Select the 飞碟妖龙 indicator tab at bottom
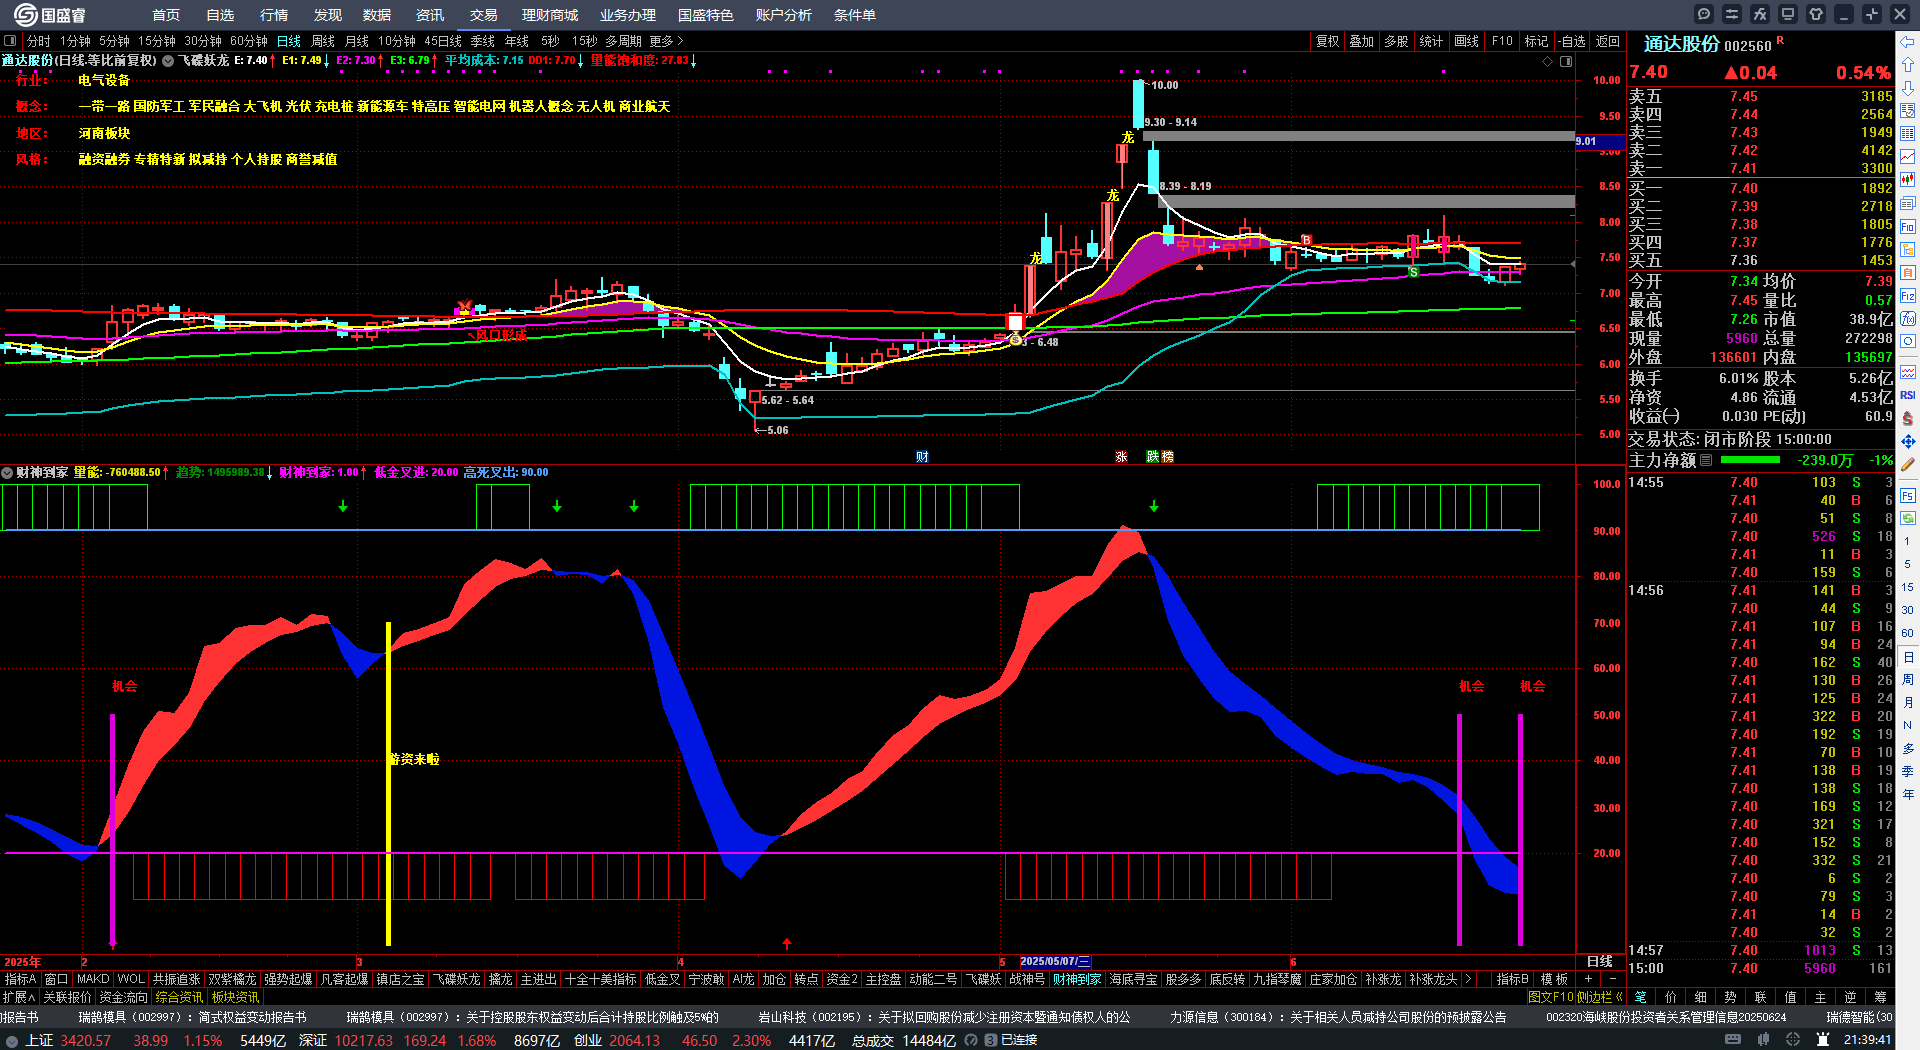Viewport: 1920px width, 1050px height. tap(456, 979)
